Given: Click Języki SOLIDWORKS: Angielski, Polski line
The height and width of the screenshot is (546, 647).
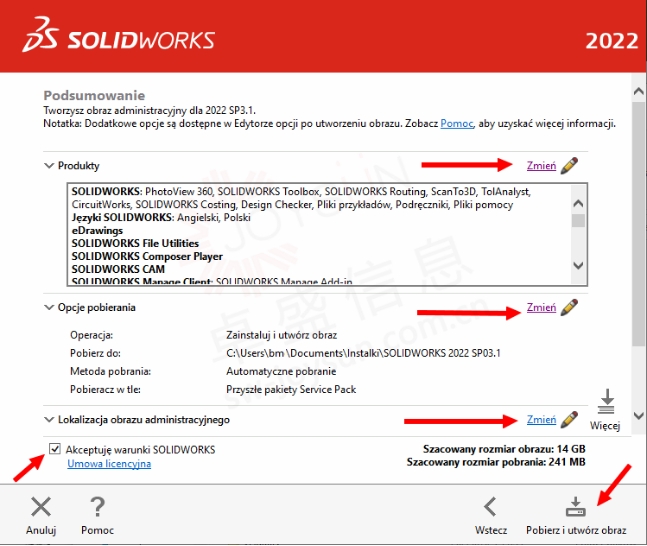Looking at the screenshot, I should [161, 218].
